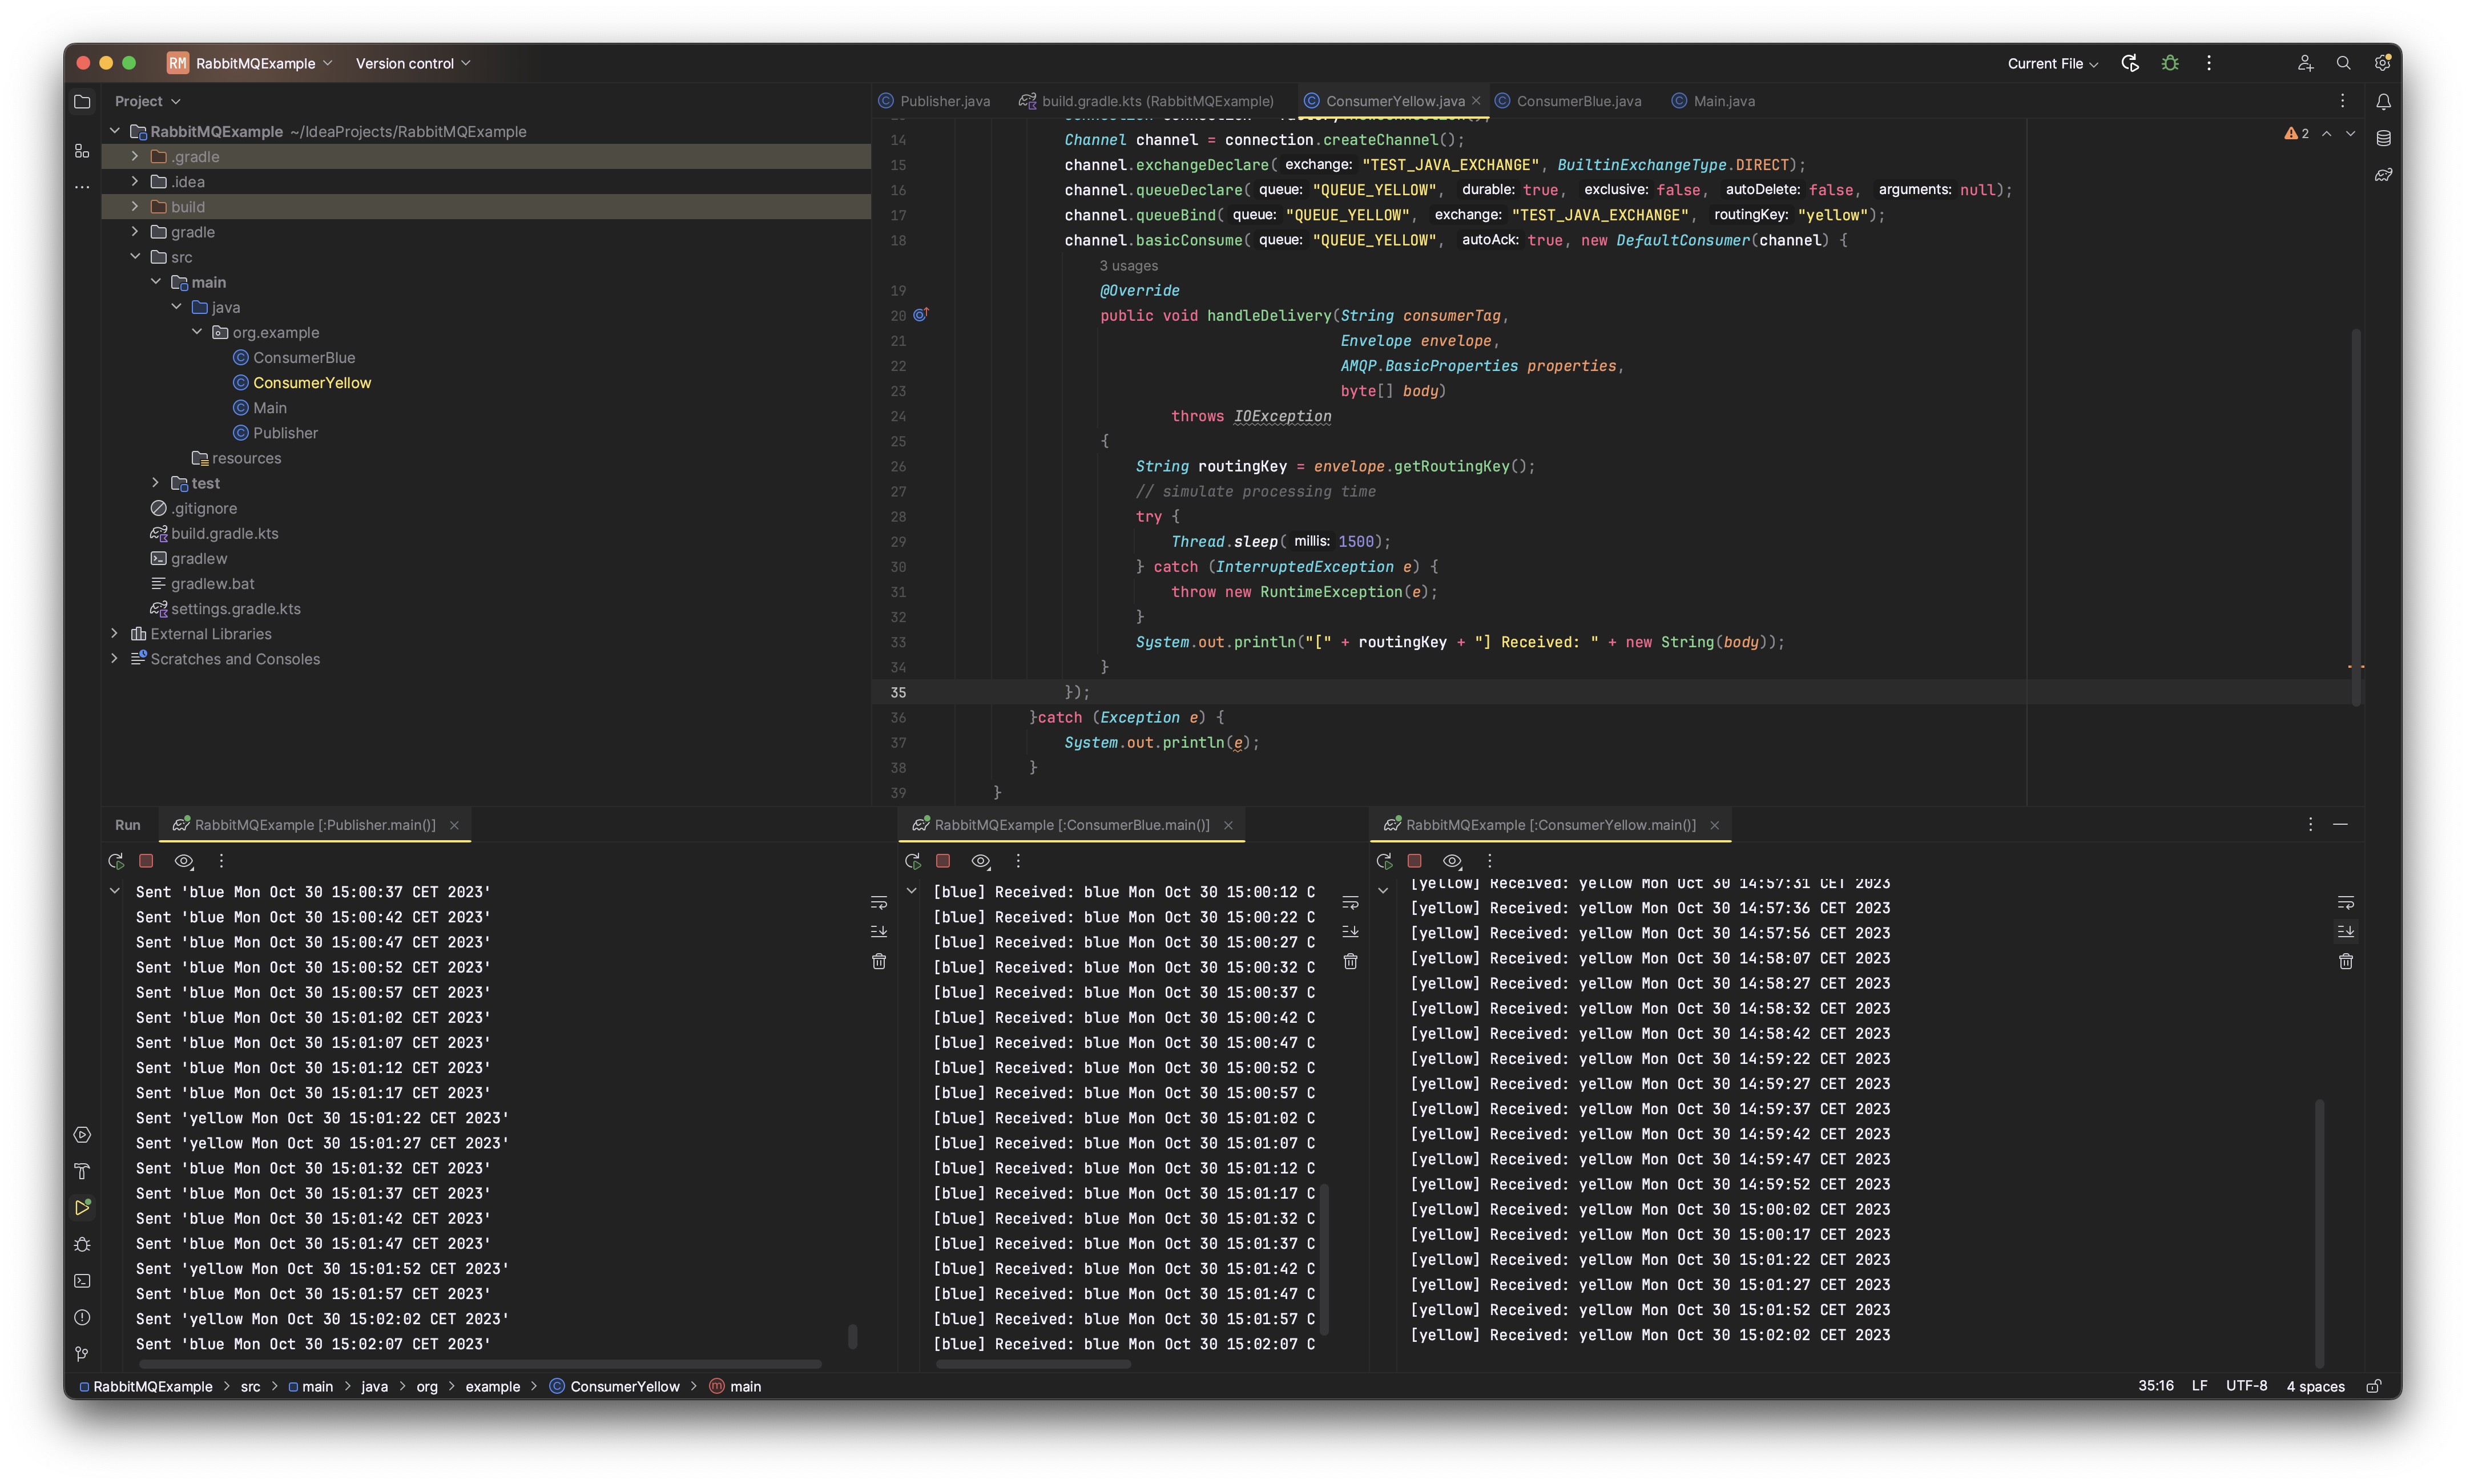Open the Structure tool window icon
2466x1484 pixels.
pos(82,151)
